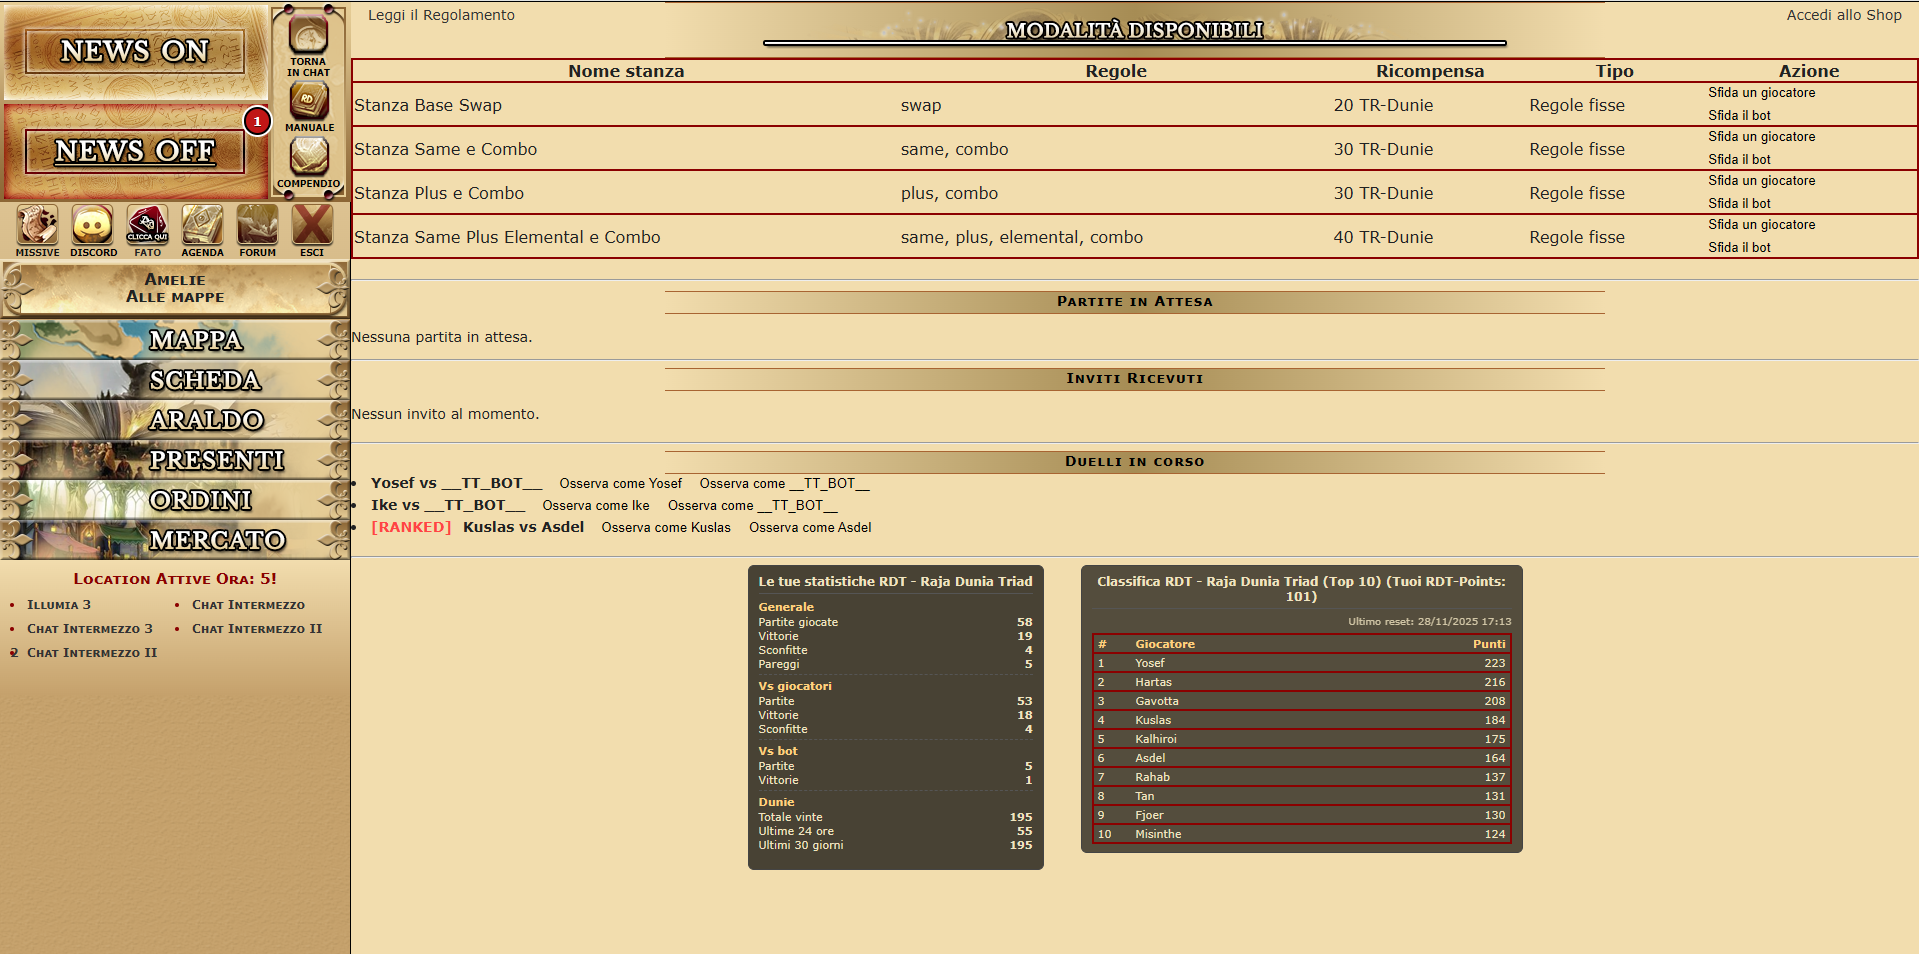Go to the Illumia 3 location
The width and height of the screenshot is (1919, 954).
59,605
